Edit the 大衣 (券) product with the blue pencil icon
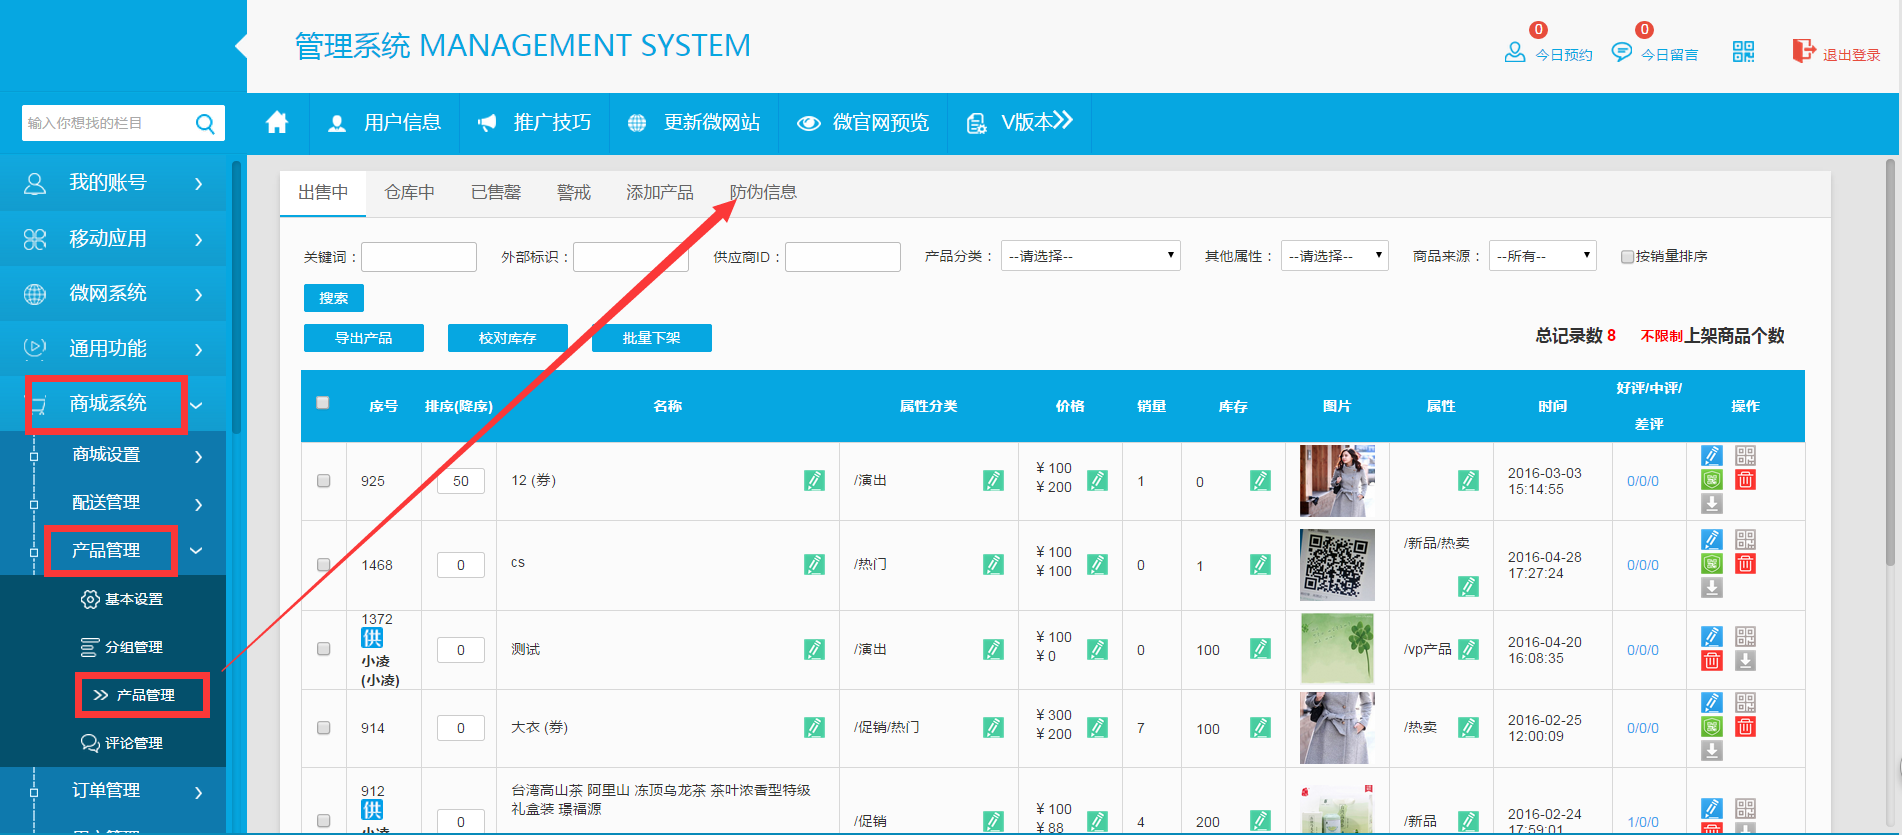The image size is (1902, 835). point(1712,703)
